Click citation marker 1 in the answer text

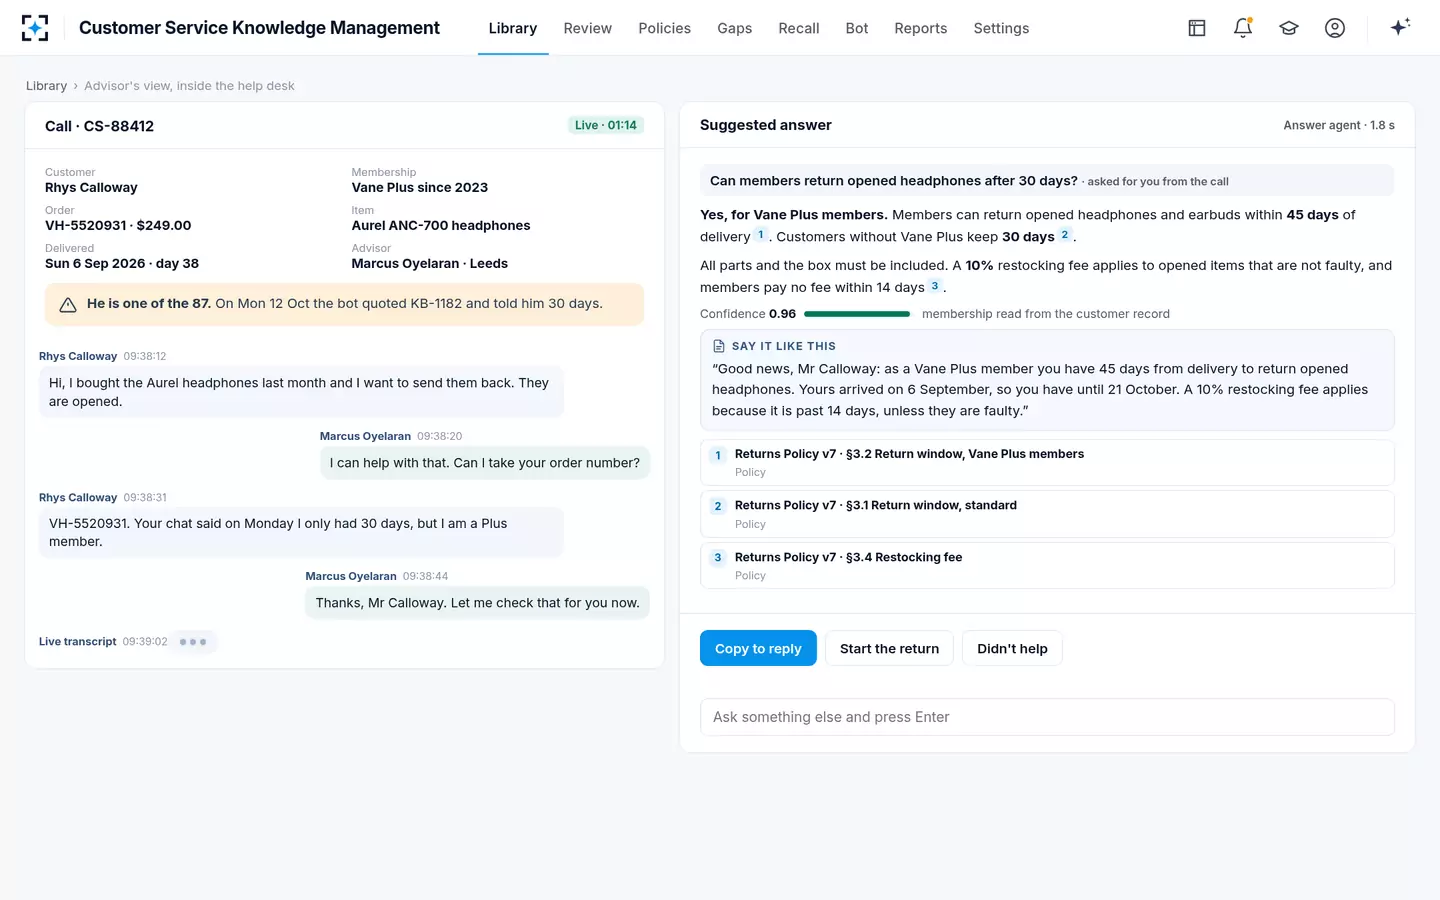pos(761,235)
